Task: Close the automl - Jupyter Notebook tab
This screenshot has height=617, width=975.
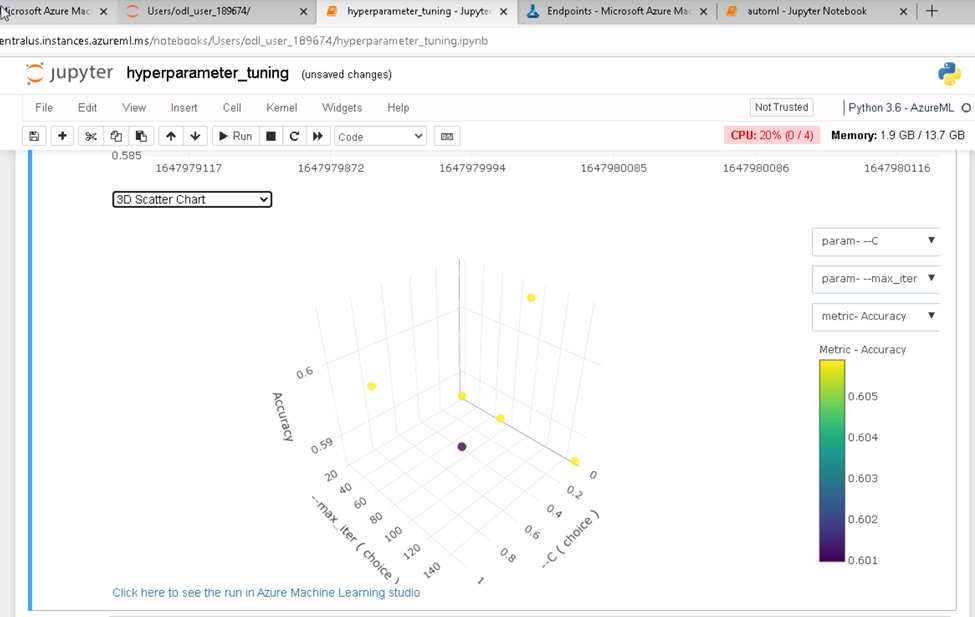Action: pyautogui.click(x=903, y=11)
